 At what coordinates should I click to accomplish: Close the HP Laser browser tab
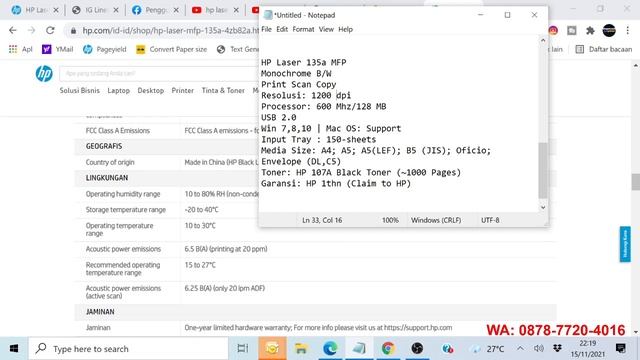click(56, 10)
